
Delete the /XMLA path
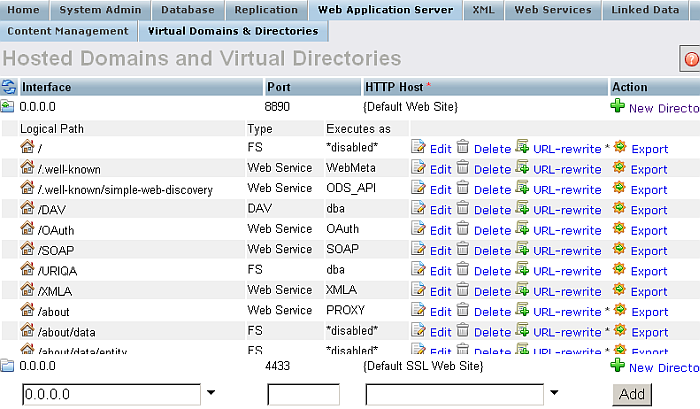[492, 292]
